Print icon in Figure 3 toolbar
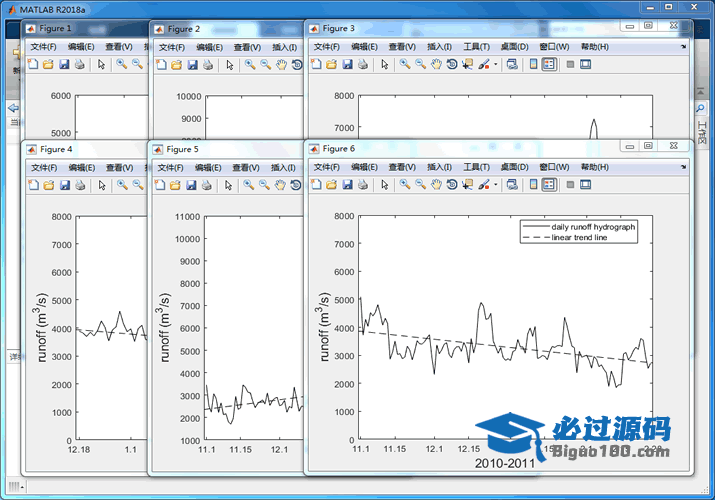 pos(363,64)
